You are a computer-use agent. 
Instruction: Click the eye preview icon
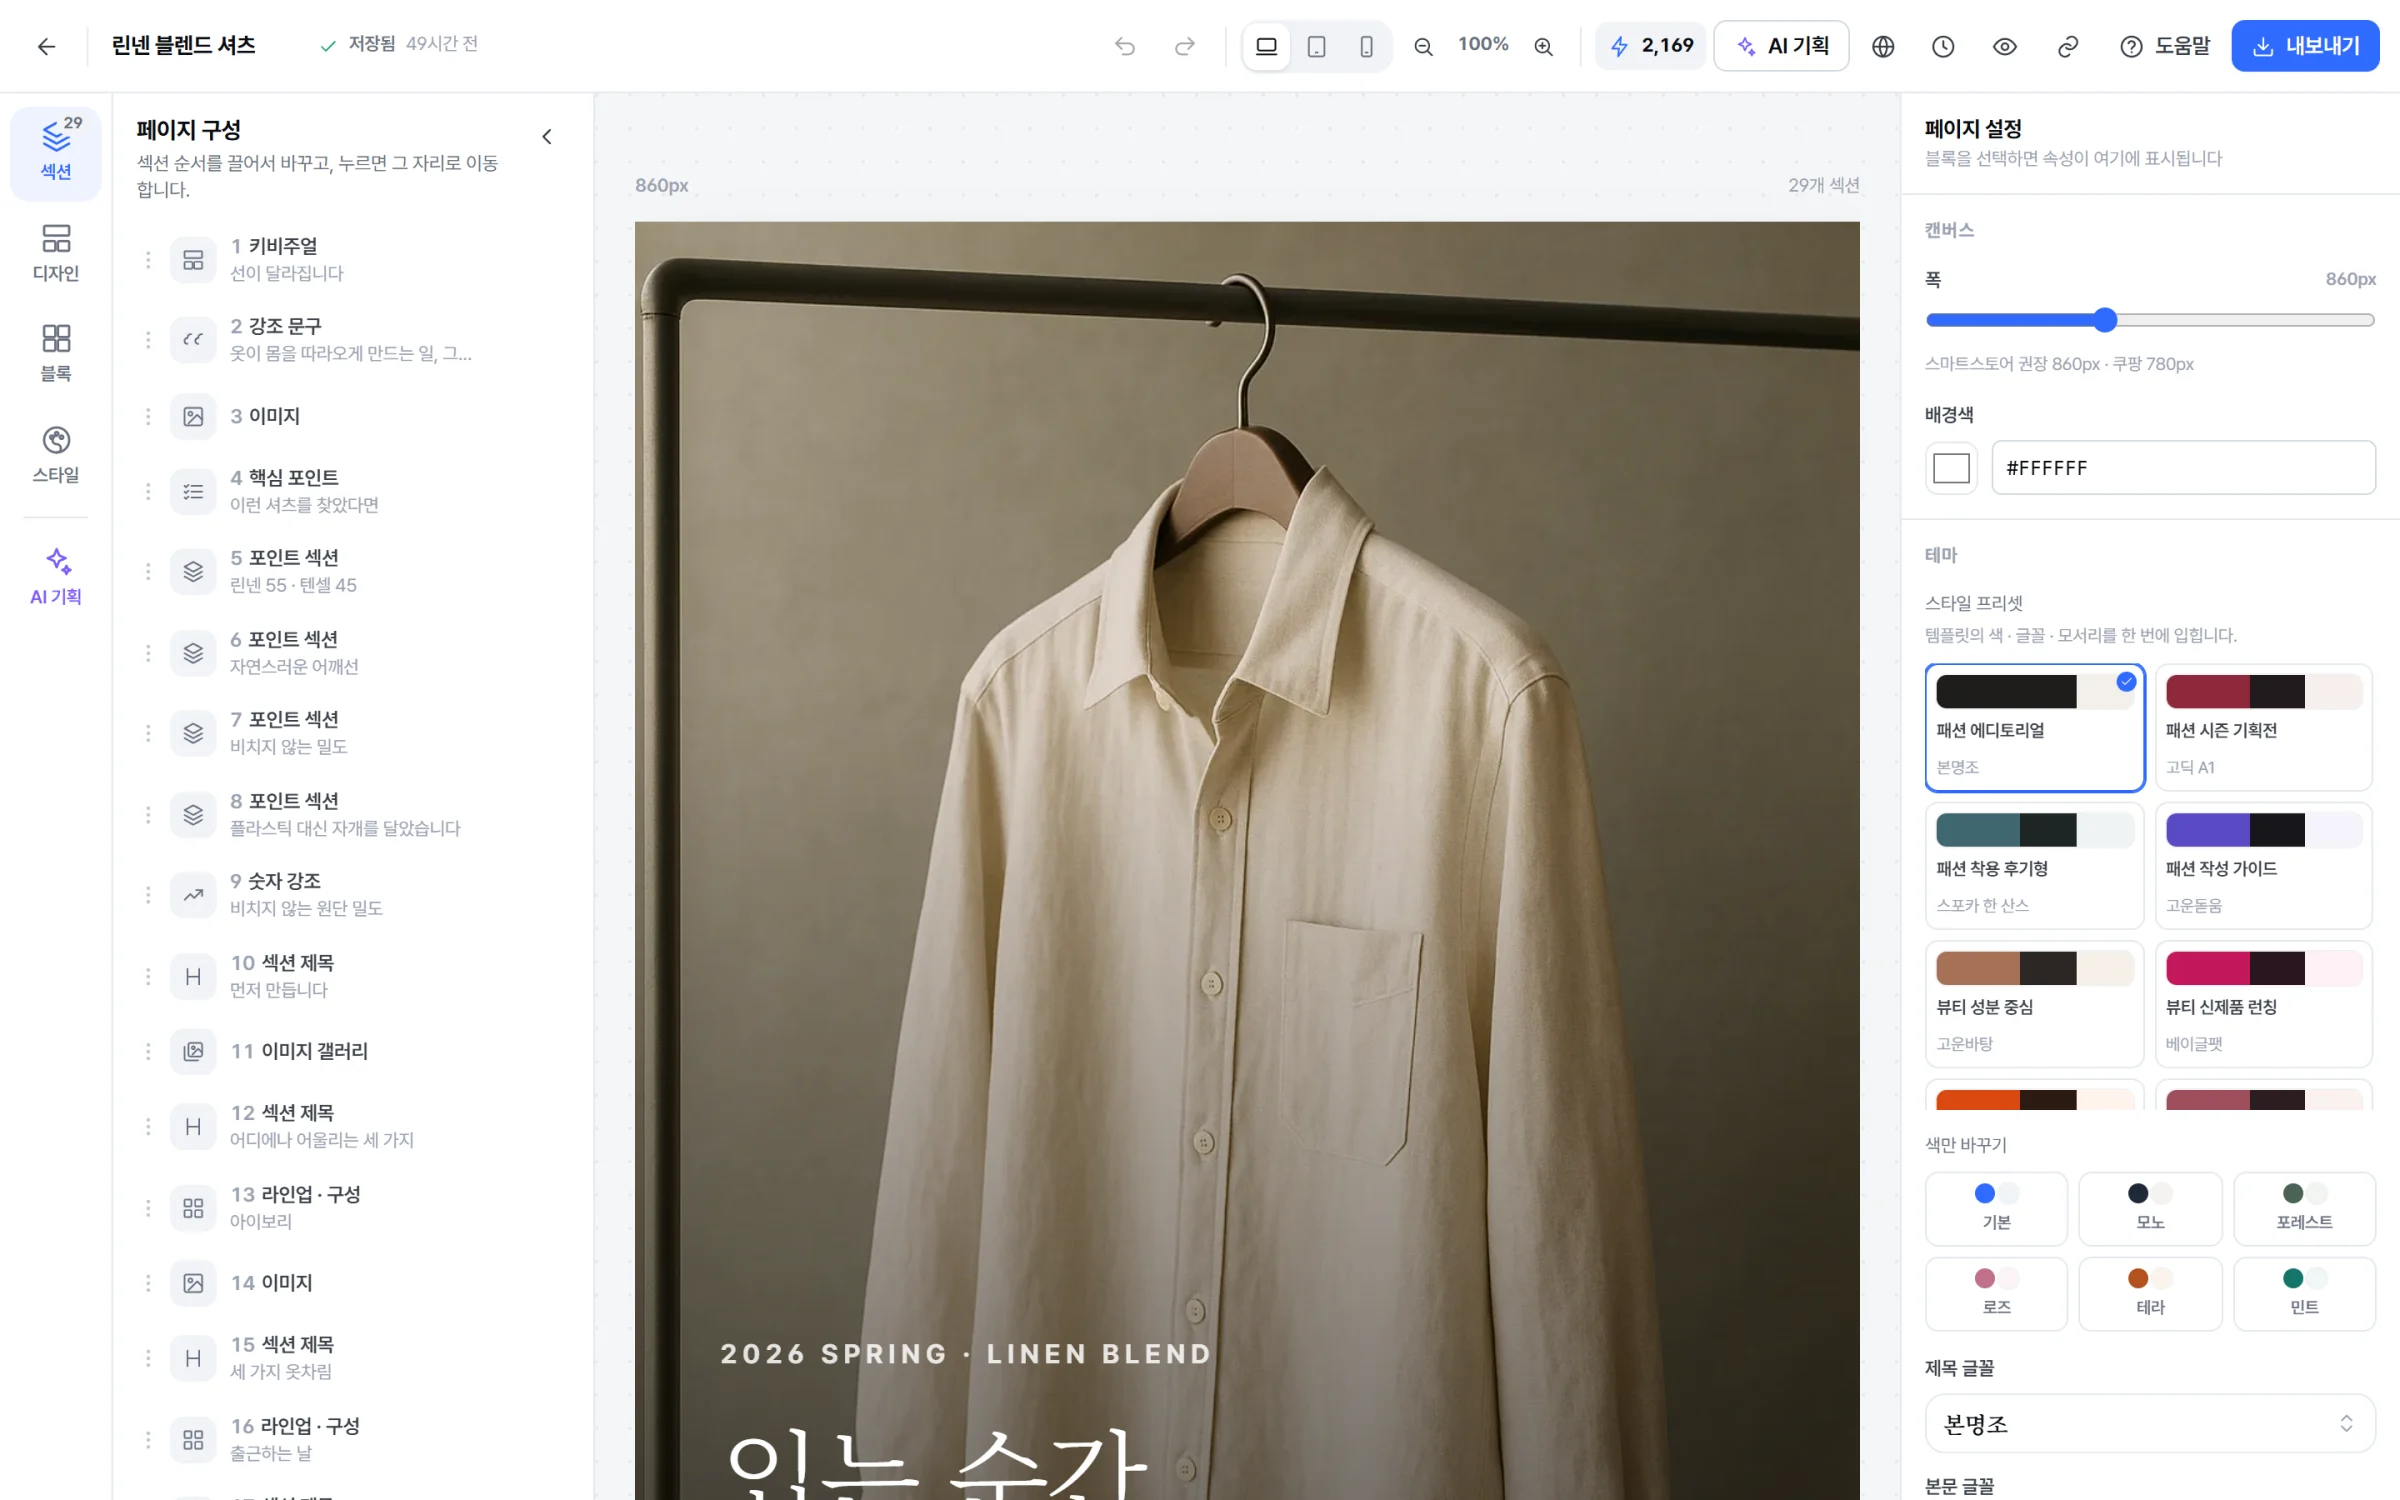point(2005,46)
